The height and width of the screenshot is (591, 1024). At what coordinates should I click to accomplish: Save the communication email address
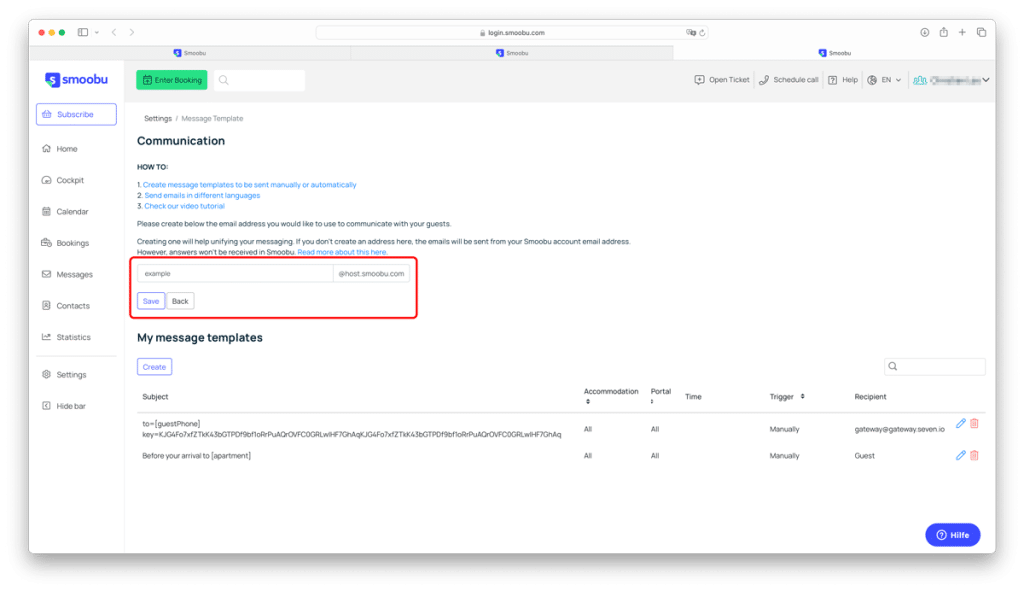(x=150, y=301)
